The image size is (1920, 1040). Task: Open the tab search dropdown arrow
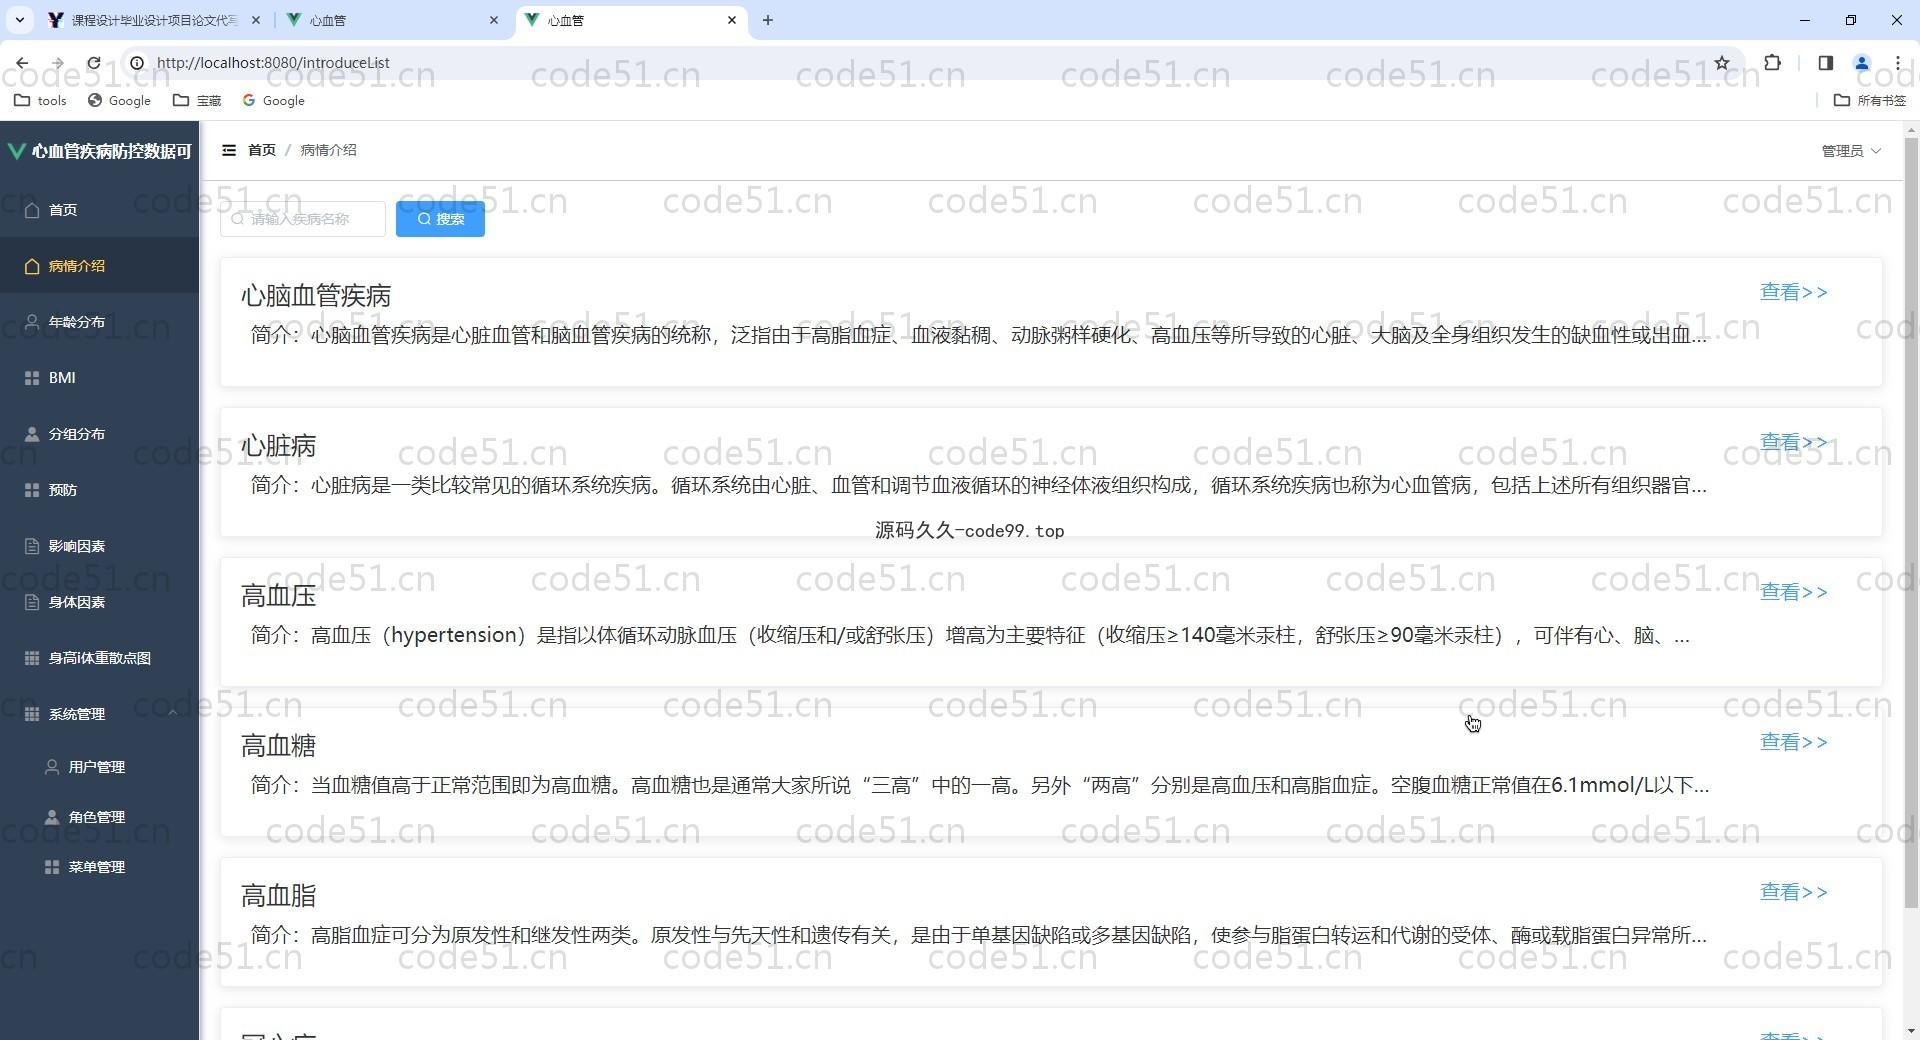[x=19, y=20]
